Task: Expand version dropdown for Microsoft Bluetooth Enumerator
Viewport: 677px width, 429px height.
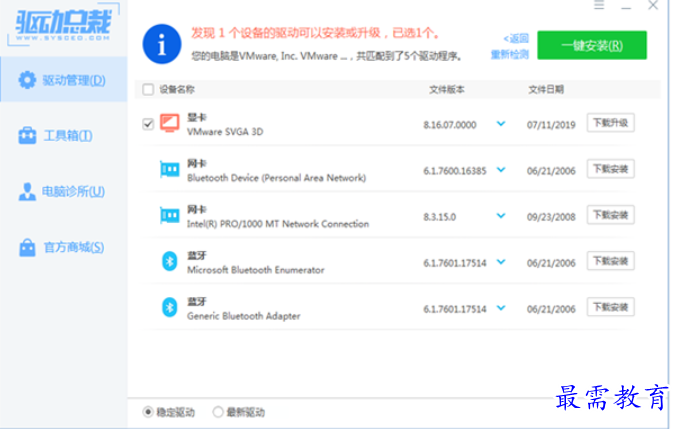Action: 501,262
